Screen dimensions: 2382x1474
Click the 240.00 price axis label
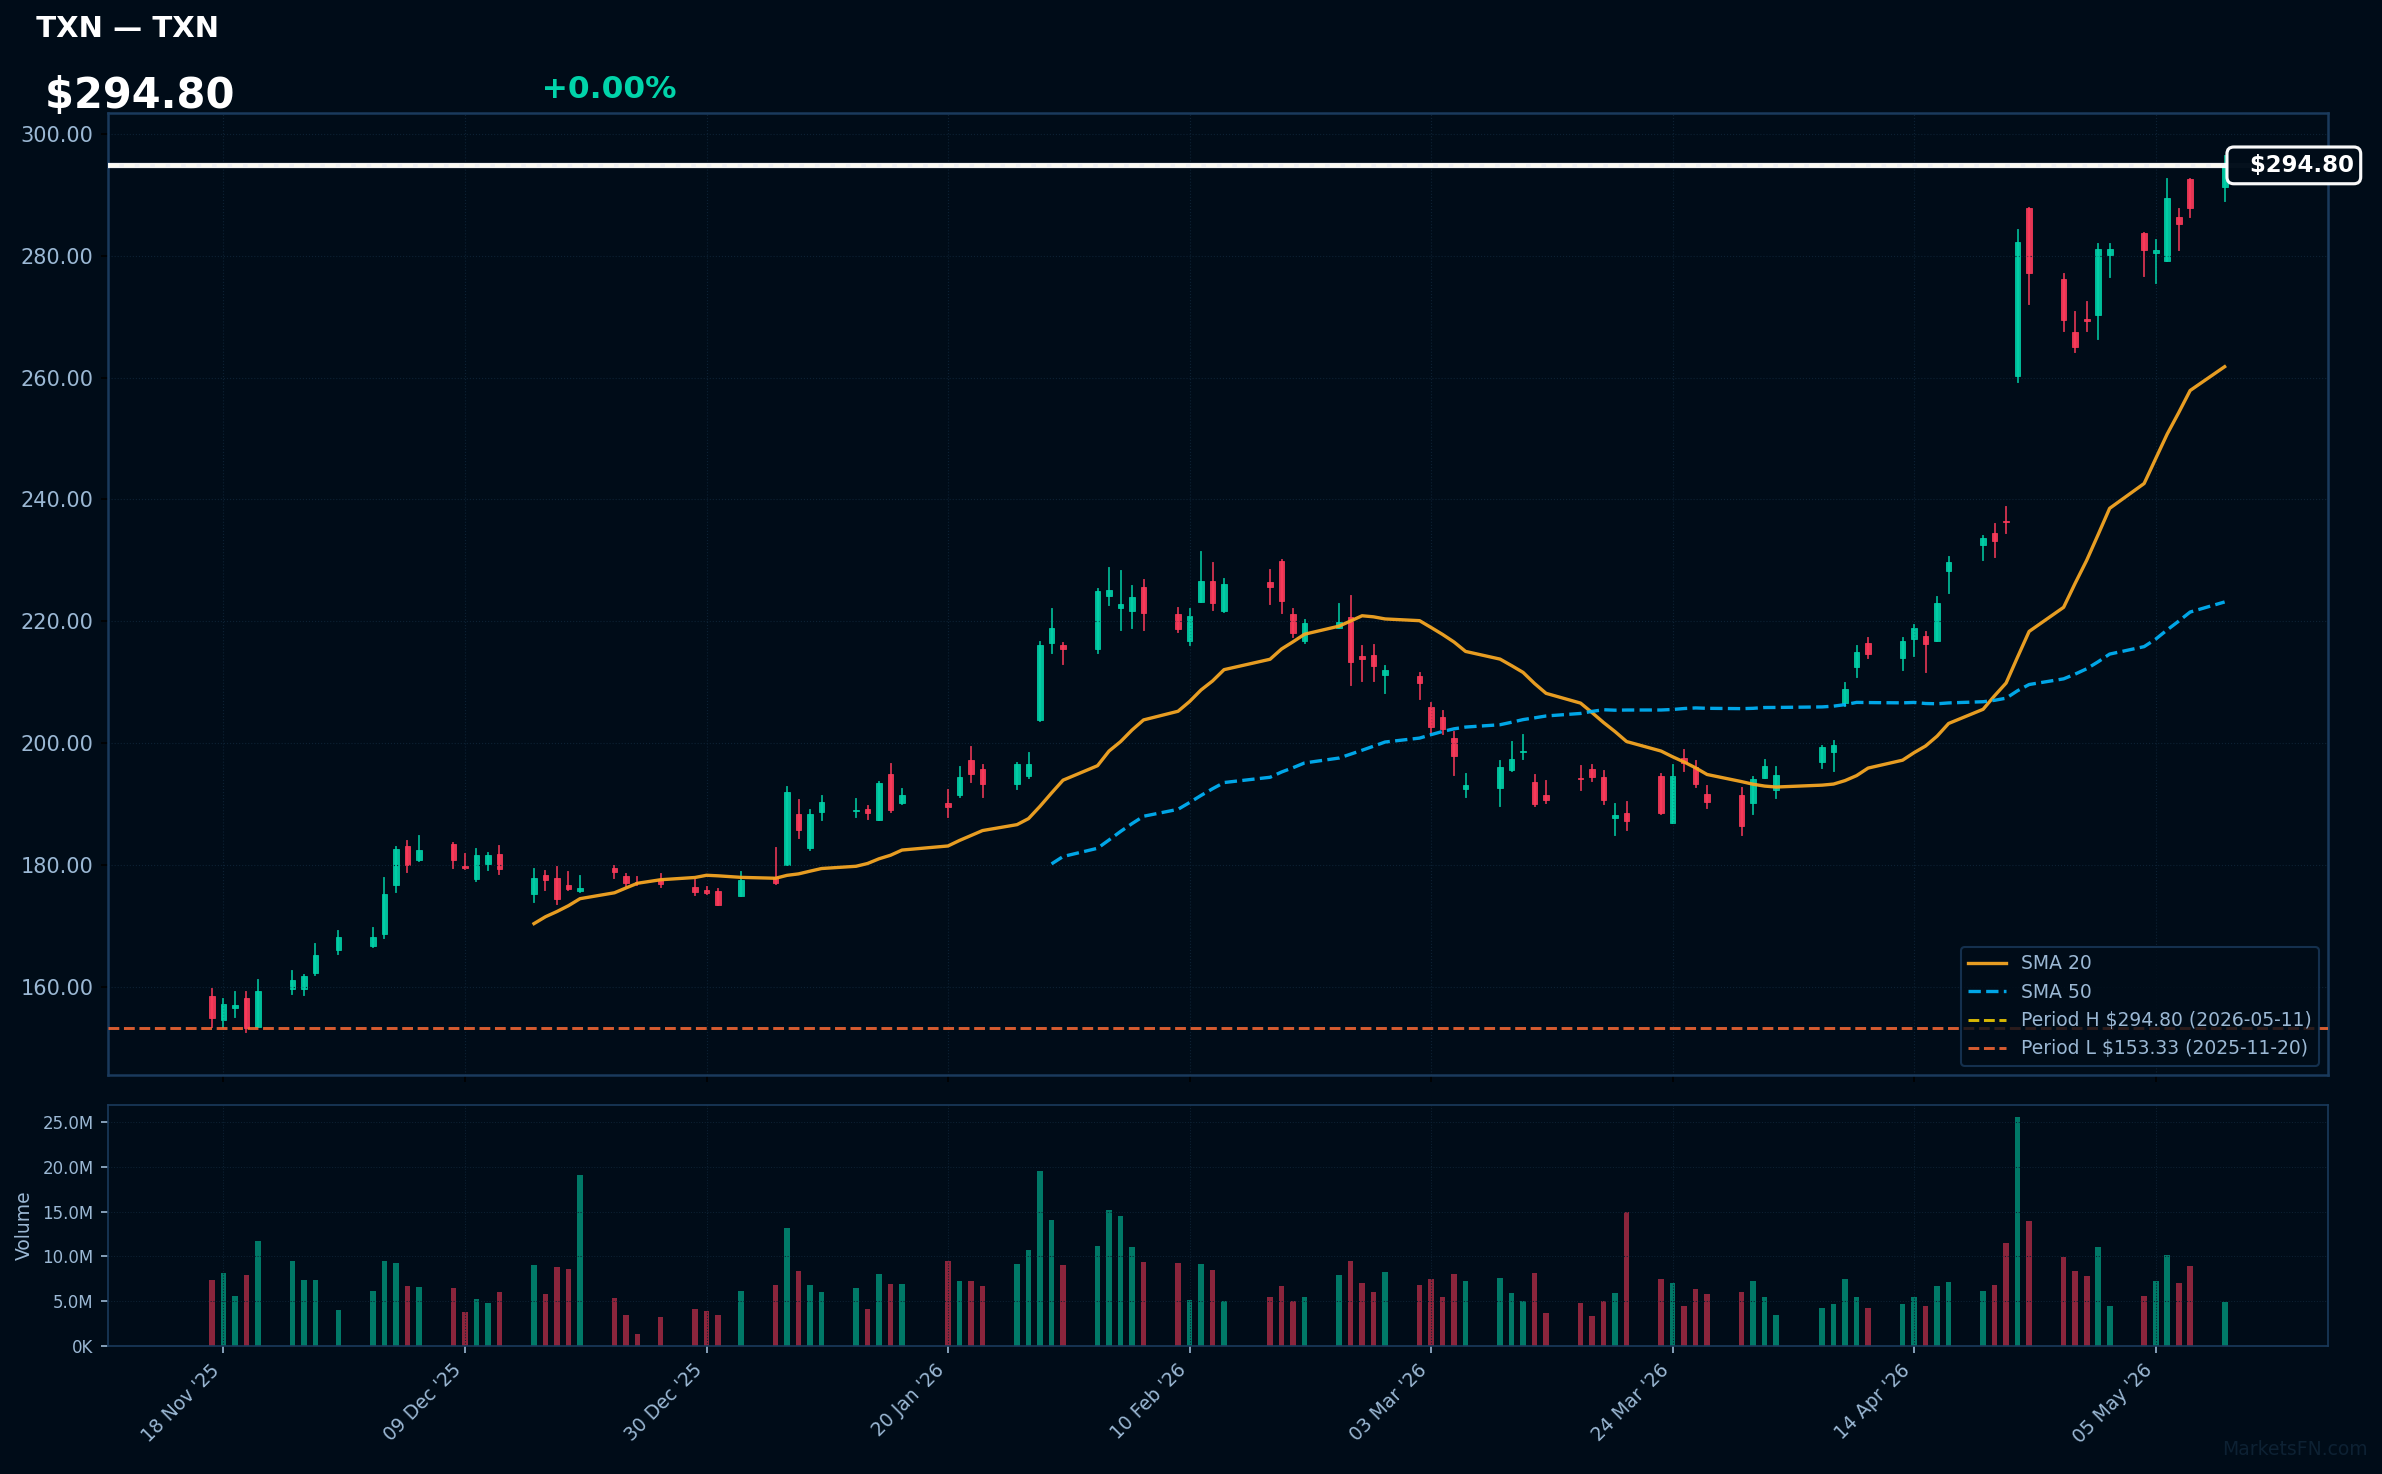click(x=57, y=500)
